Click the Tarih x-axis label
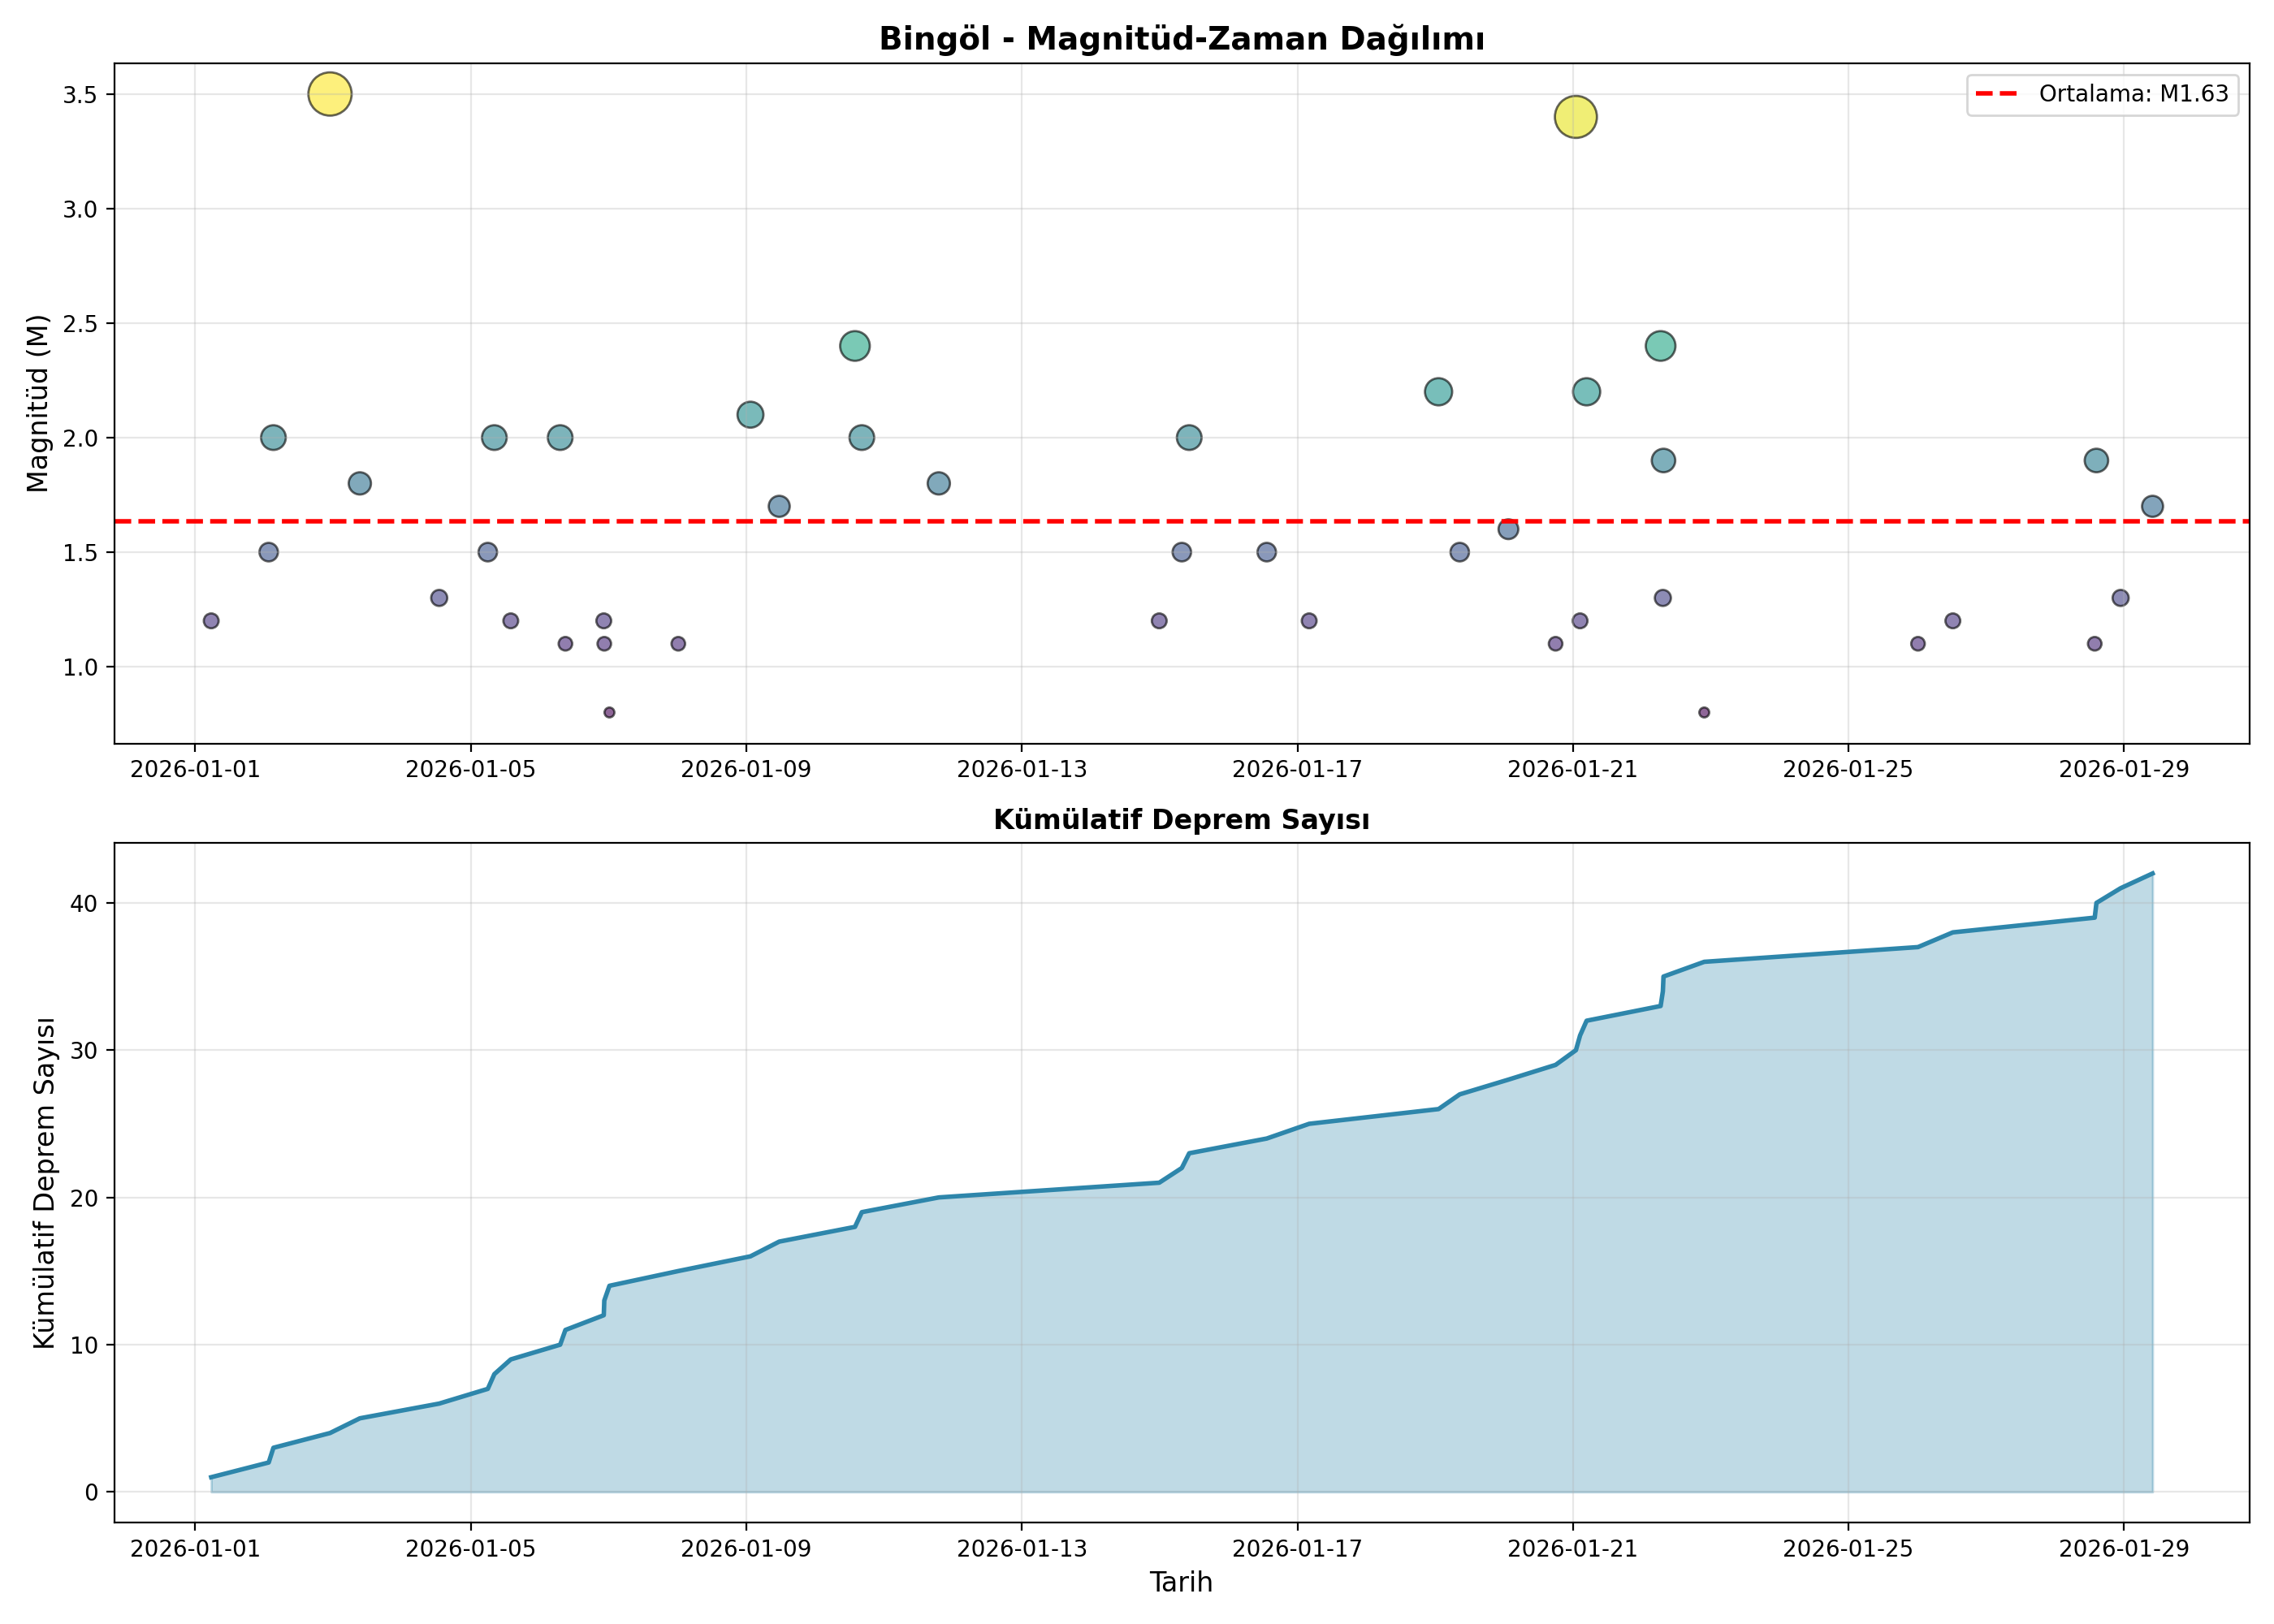The height and width of the screenshot is (1624, 2274). (x=1181, y=1582)
